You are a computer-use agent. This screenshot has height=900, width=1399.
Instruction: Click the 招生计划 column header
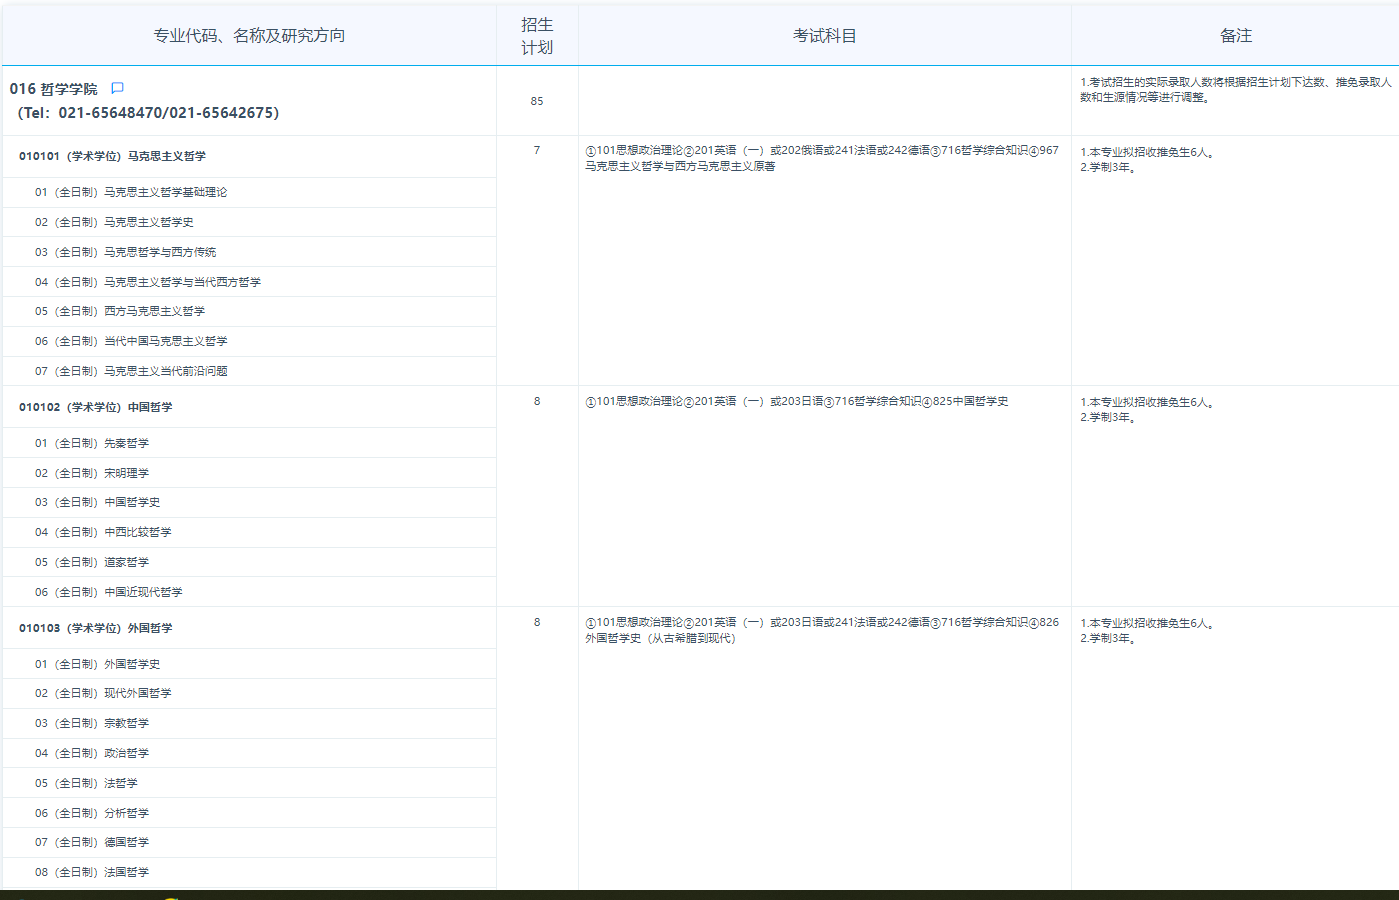click(x=537, y=36)
